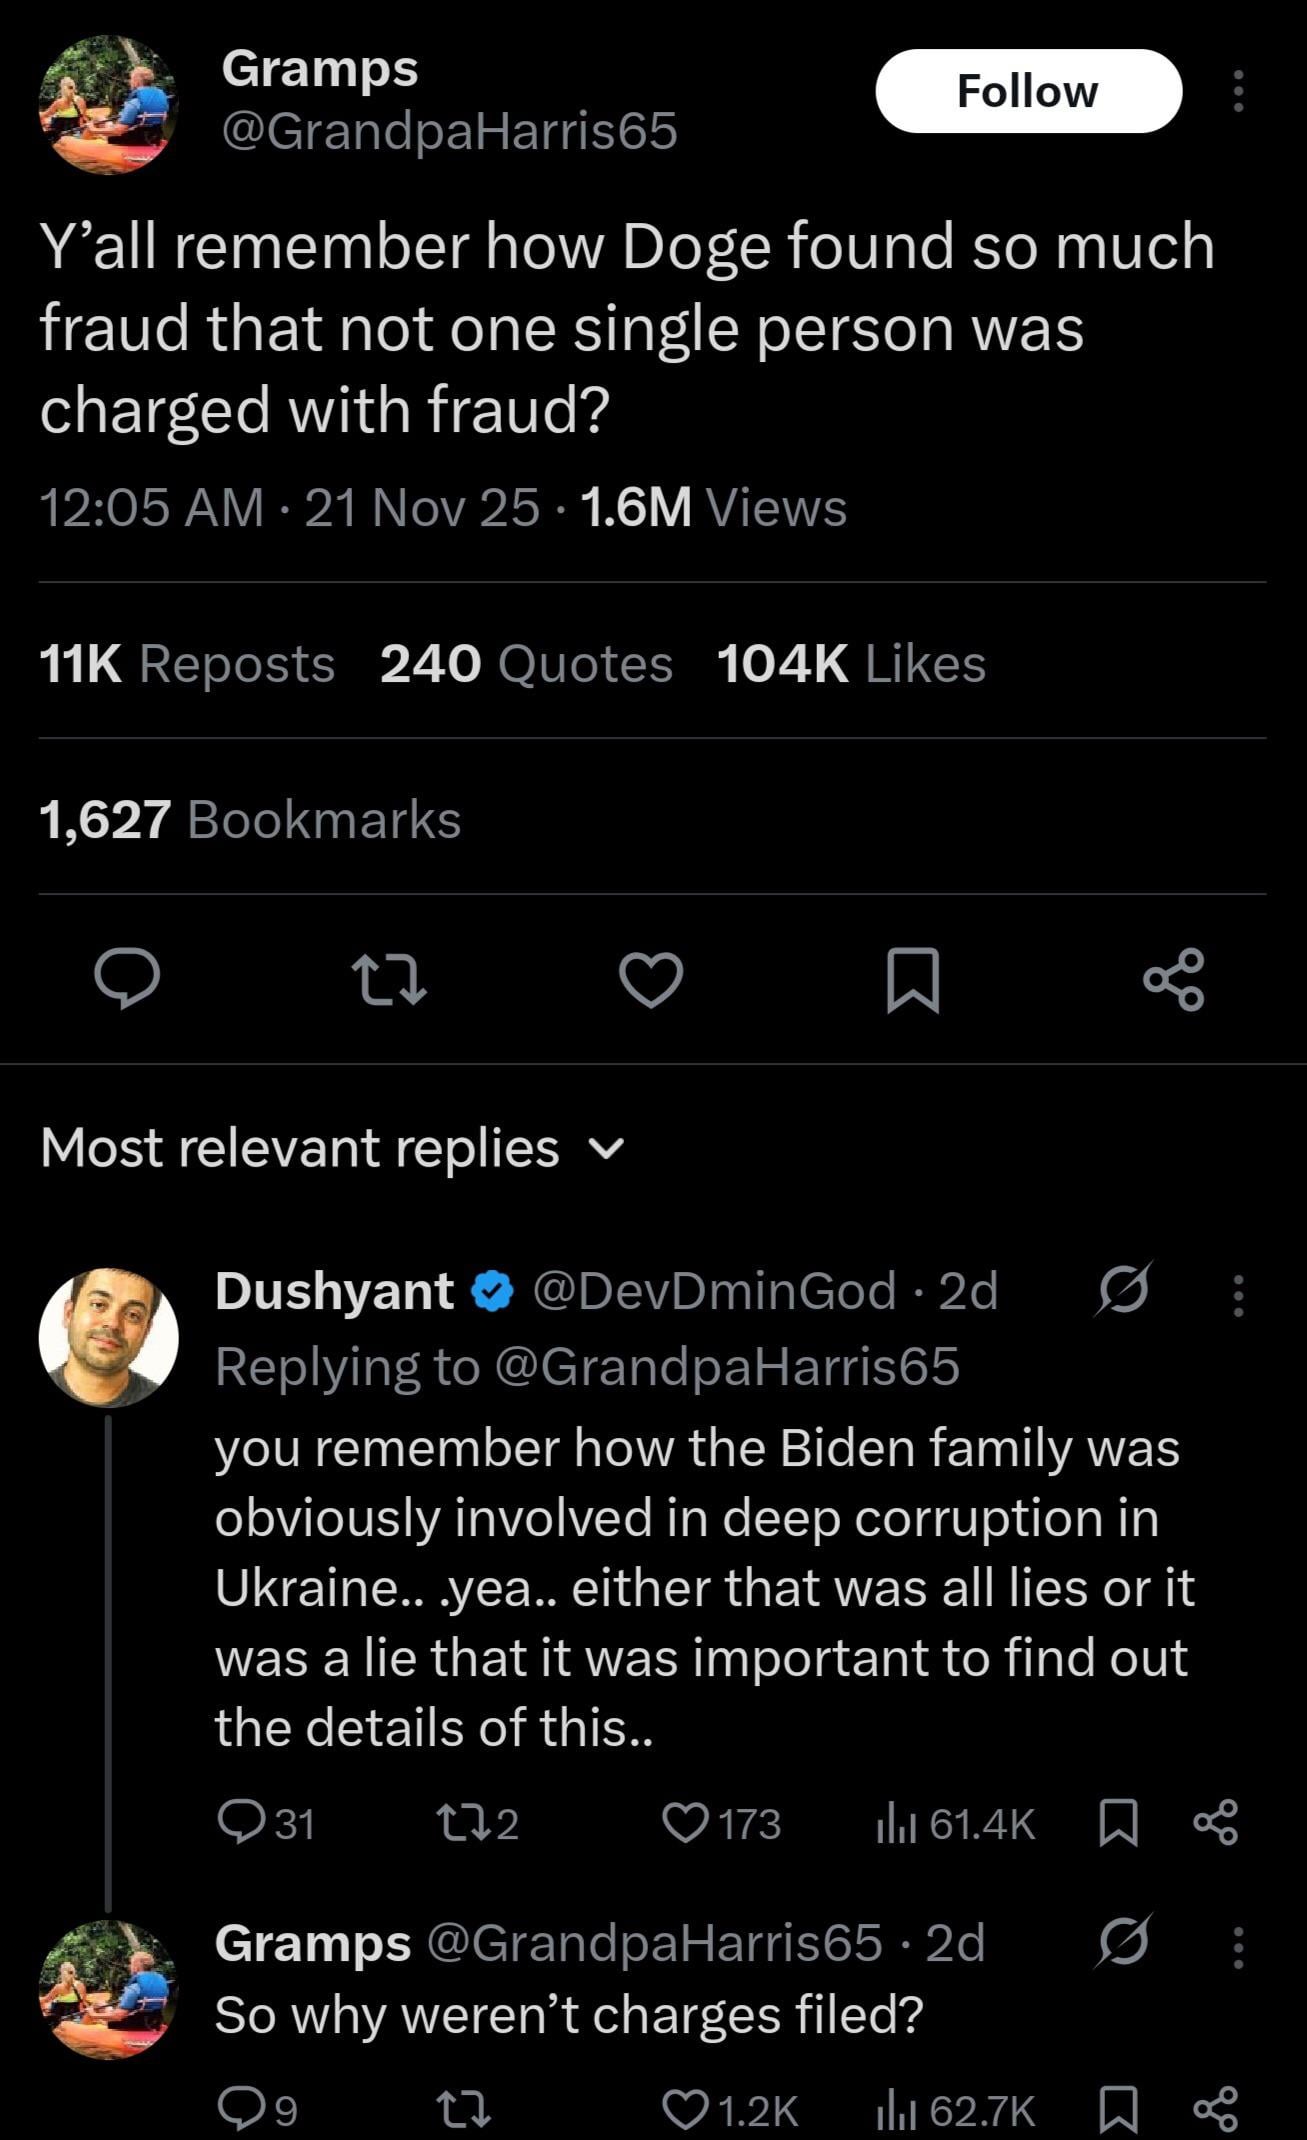View the 240 Quotes list
The image size is (1307, 2140).
526,664
